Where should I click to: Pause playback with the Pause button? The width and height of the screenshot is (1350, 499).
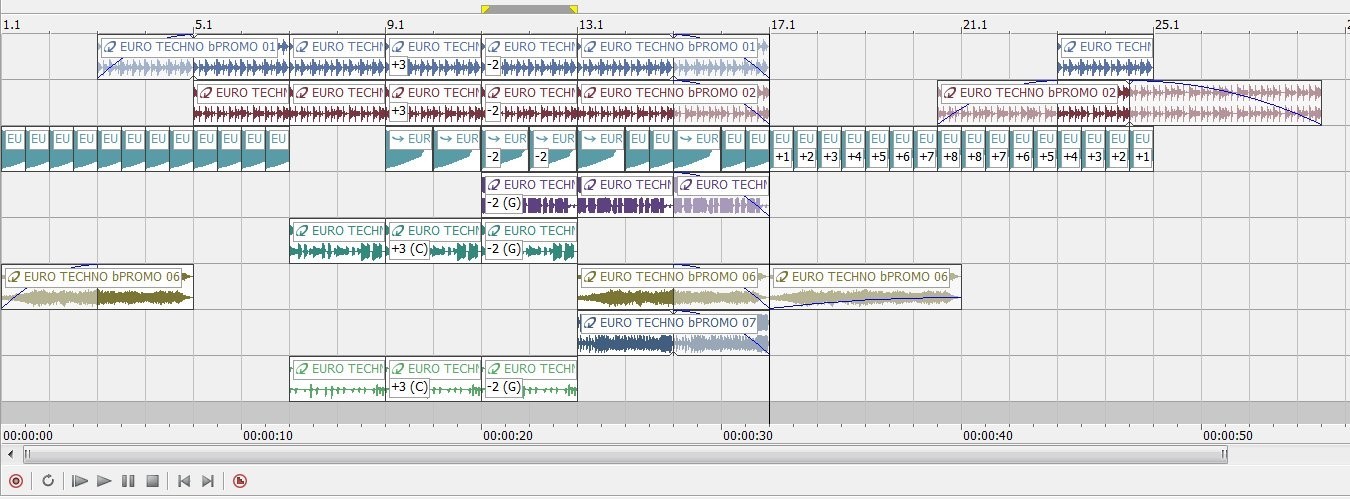click(128, 481)
